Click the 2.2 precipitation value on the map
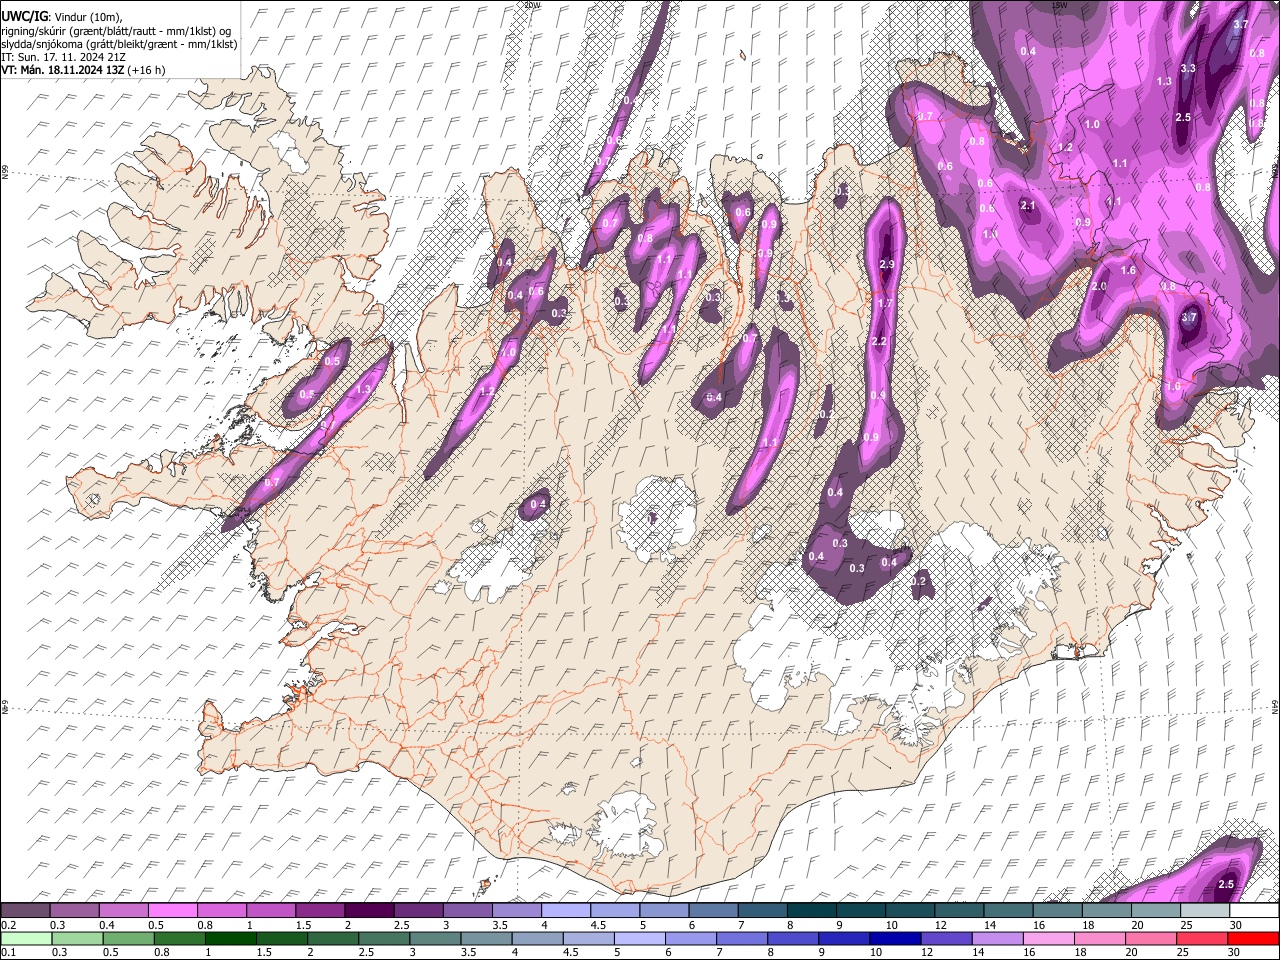 click(879, 342)
